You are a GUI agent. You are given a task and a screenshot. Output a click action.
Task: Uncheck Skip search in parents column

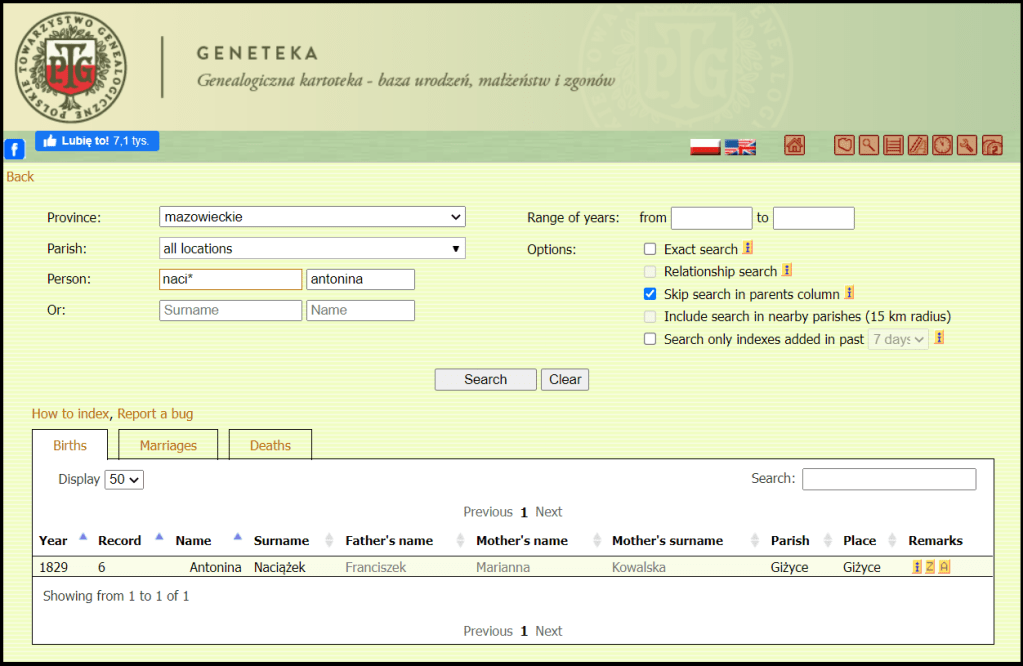tap(650, 294)
